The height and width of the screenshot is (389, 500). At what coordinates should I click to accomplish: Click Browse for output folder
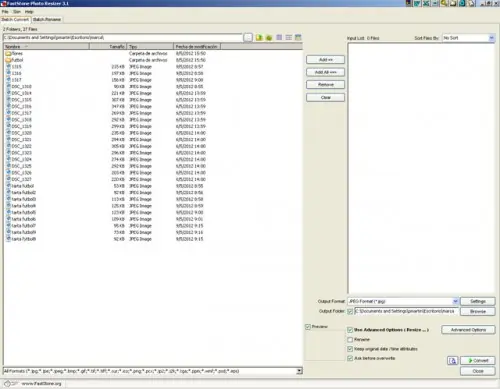click(478, 311)
